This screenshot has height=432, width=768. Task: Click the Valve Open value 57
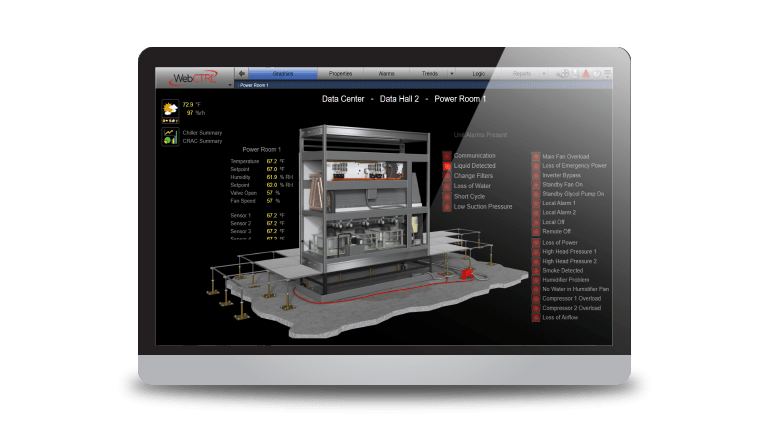269,193
